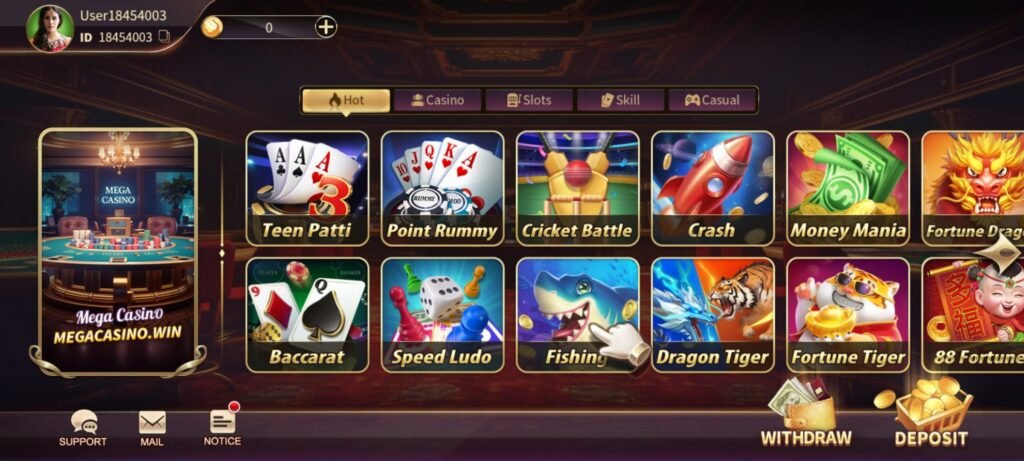1024x461 pixels.
Task: Open the Dragon Tiger game
Action: coord(712,315)
